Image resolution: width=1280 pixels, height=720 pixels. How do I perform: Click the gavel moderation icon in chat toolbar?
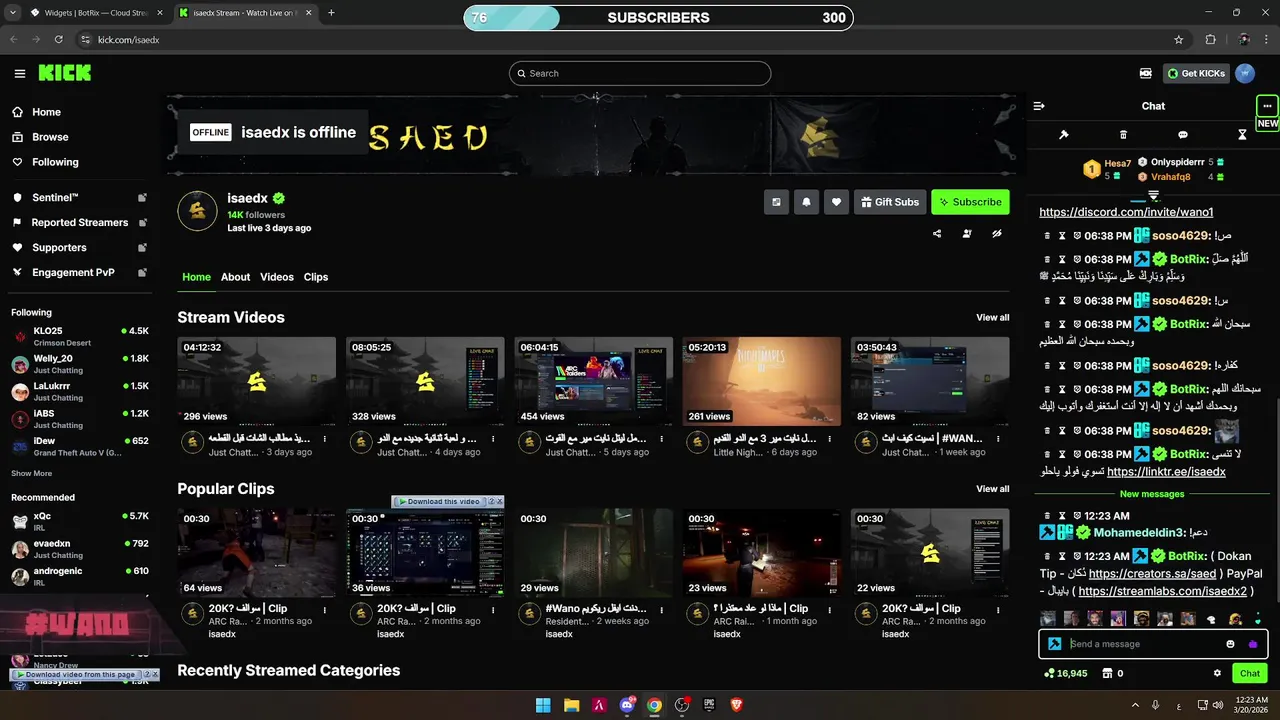point(1064,134)
